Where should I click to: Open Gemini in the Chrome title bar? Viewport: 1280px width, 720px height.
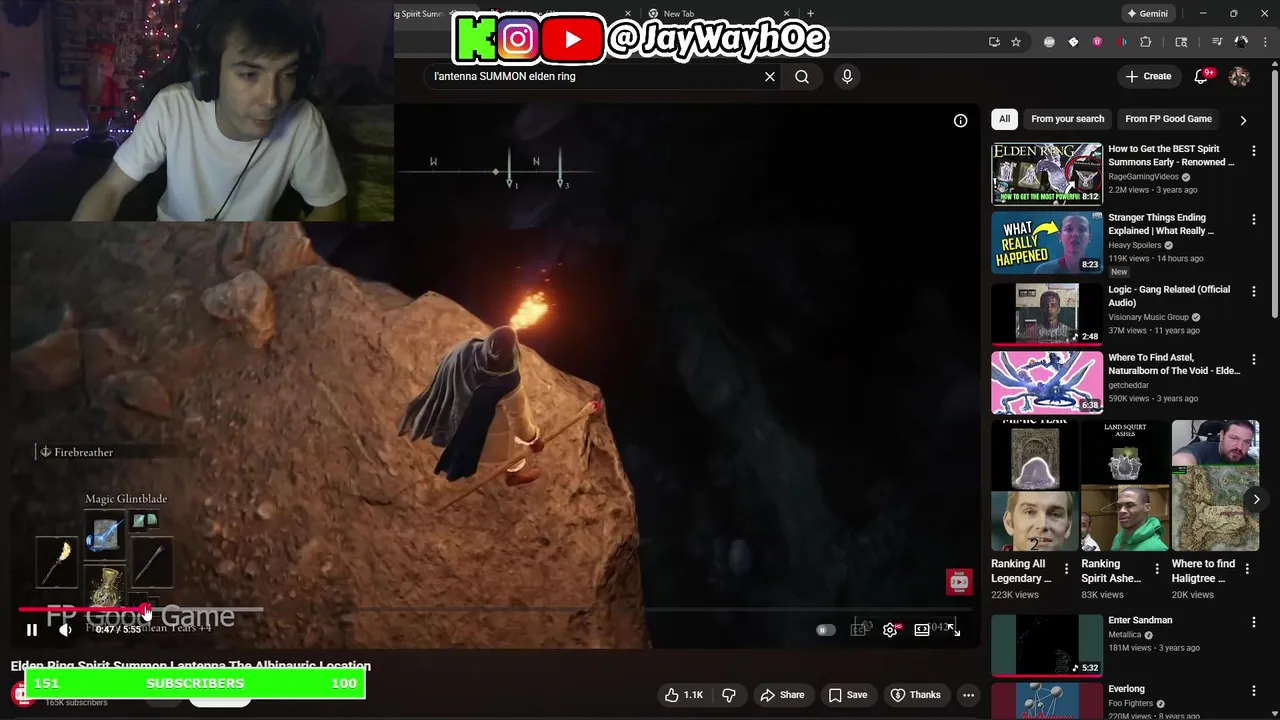(1147, 14)
